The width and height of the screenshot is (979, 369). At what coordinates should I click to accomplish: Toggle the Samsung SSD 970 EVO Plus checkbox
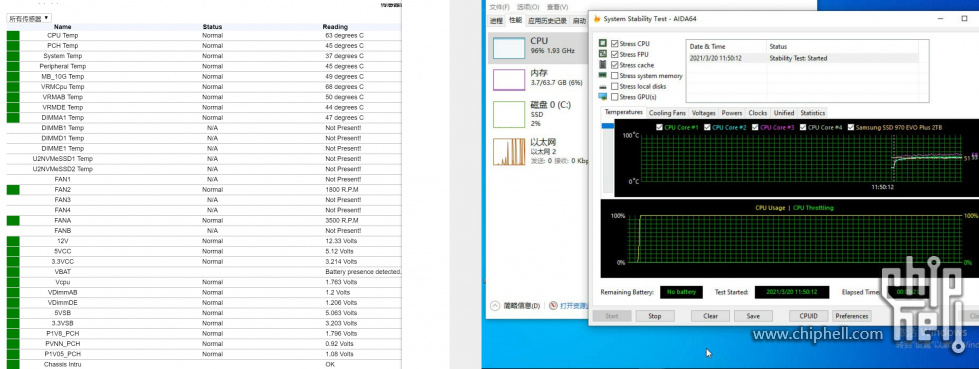[x=850, y=127]
